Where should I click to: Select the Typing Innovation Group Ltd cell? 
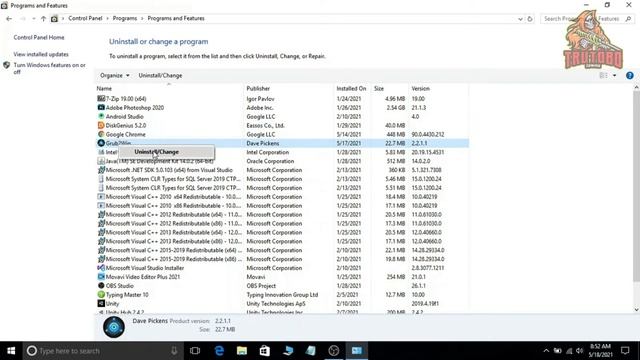coord(282,295)
